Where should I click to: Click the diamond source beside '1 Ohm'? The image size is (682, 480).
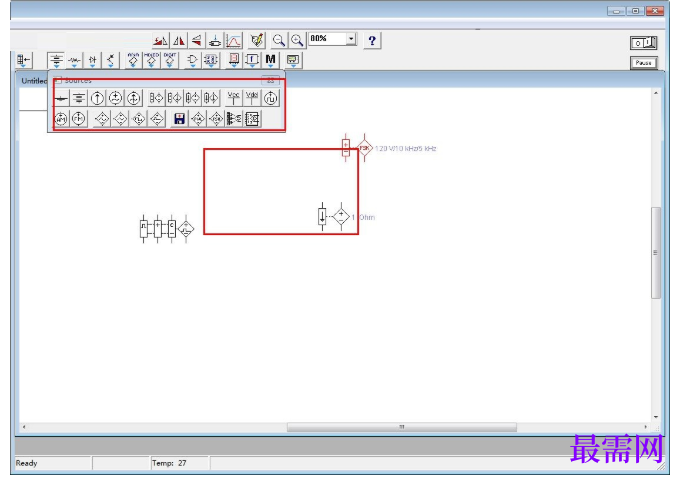click(341, 217)
